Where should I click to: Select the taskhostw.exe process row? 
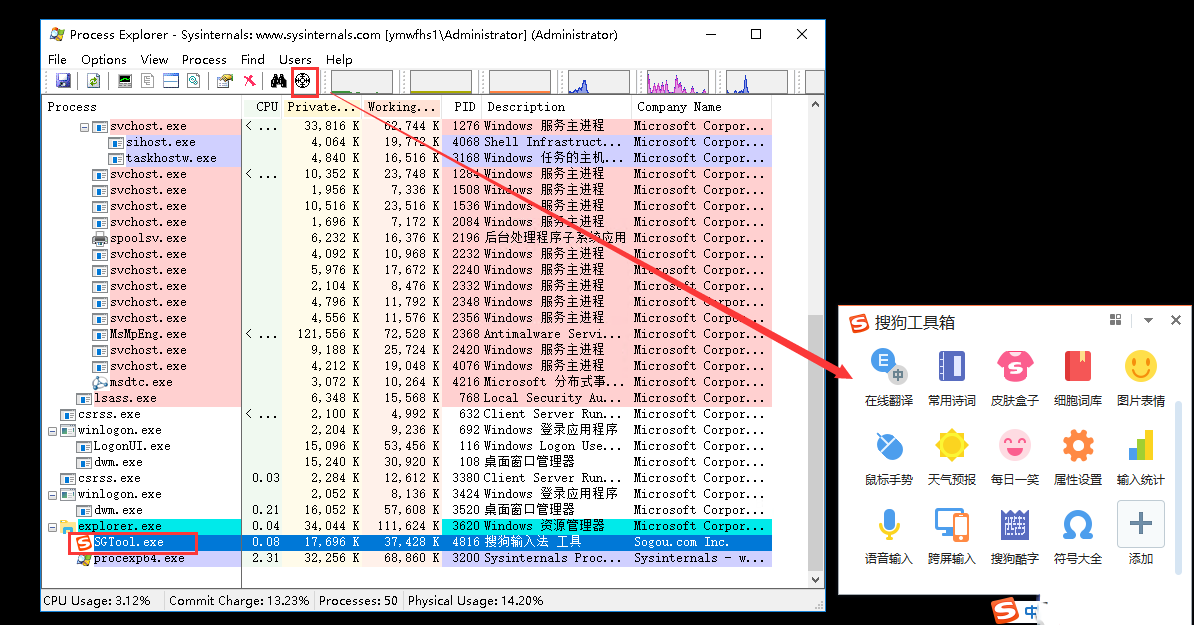tap(407, 158)
